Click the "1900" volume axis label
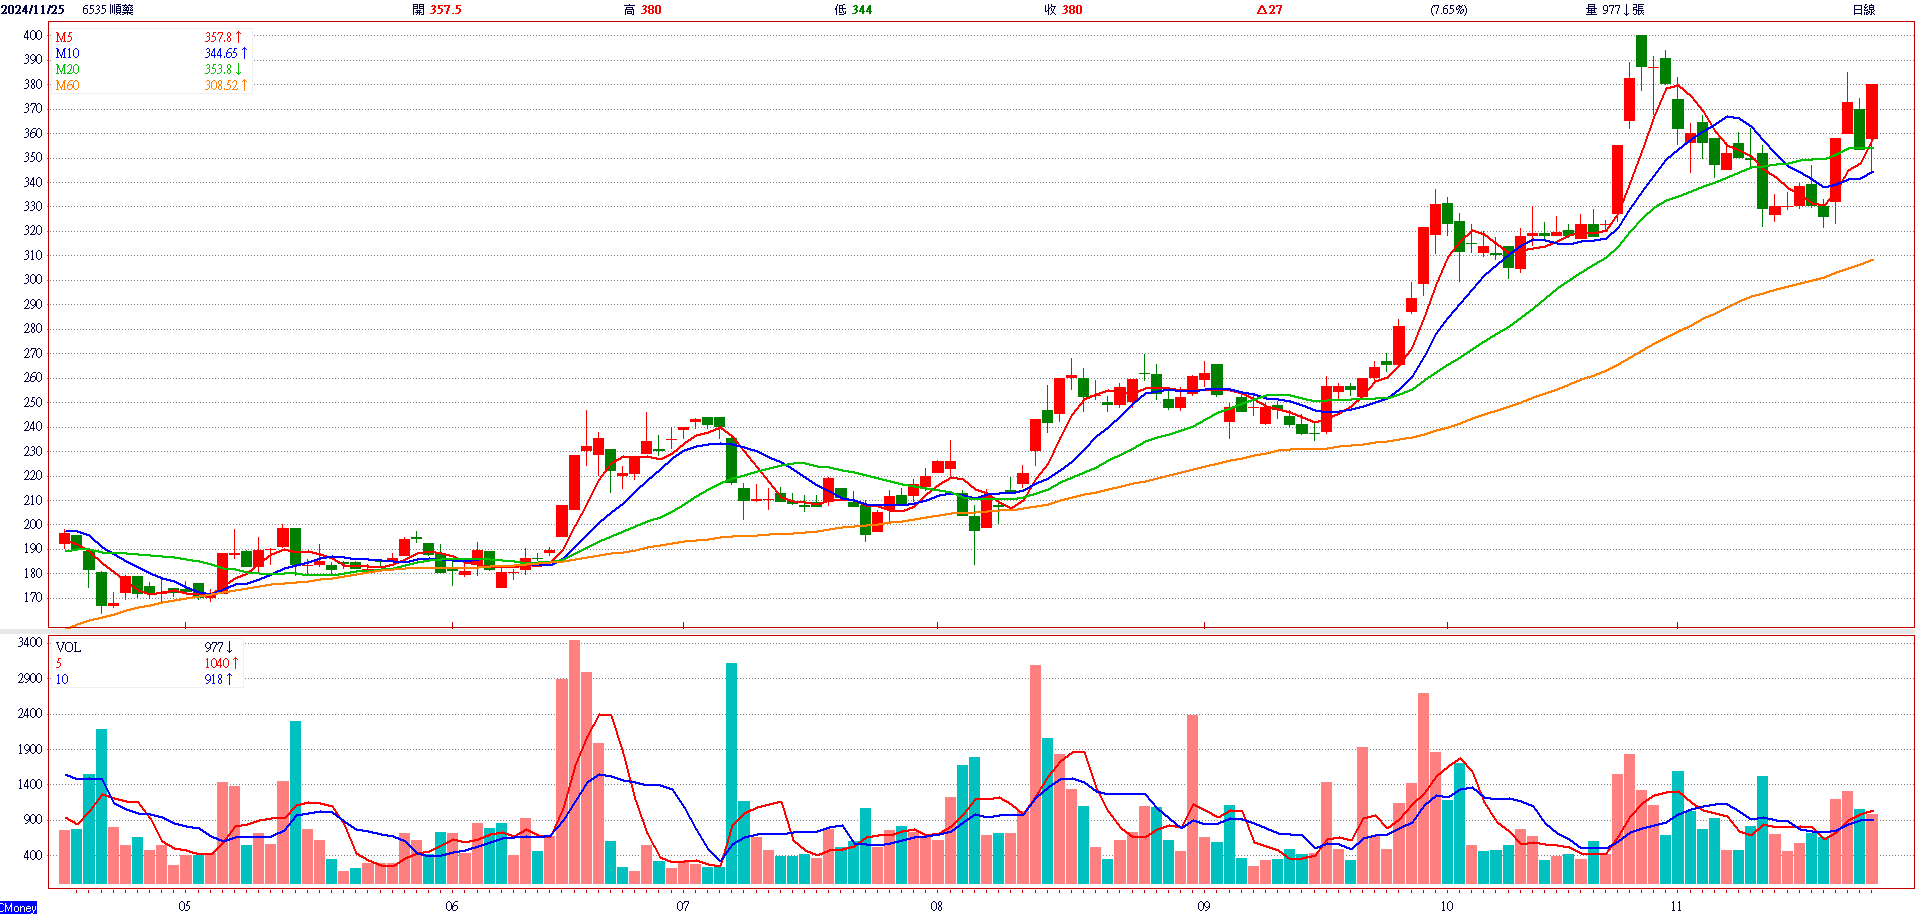 (x=30, y=749)
